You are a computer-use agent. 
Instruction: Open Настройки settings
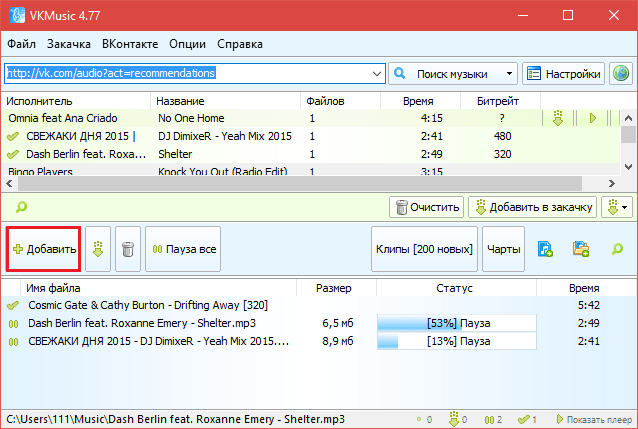coord(564,74)
